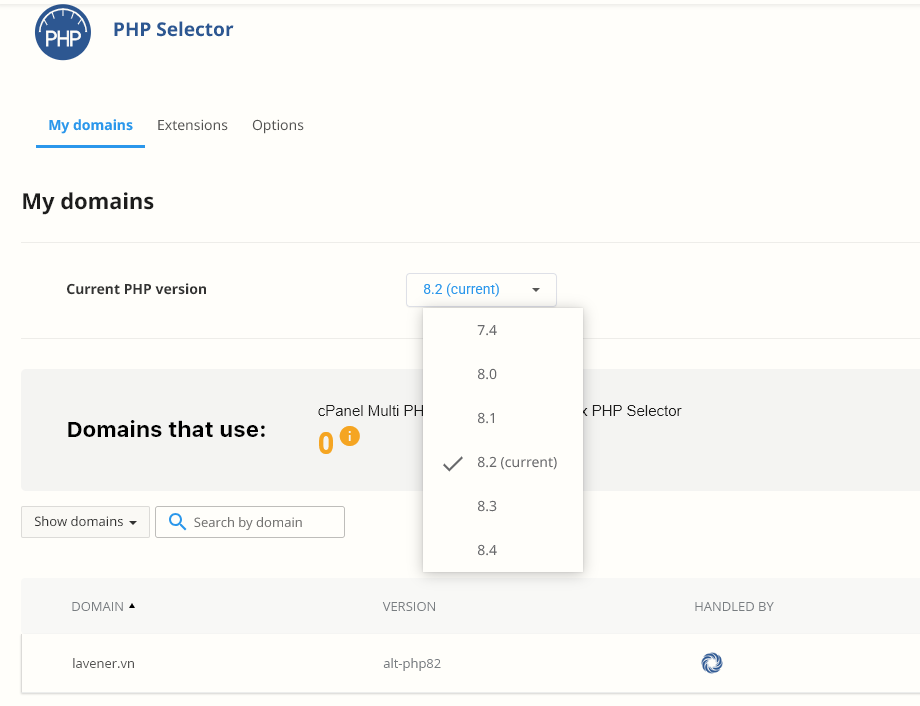
Task: Click the HANDLED BY column header
Action: [x=733, y=606]
